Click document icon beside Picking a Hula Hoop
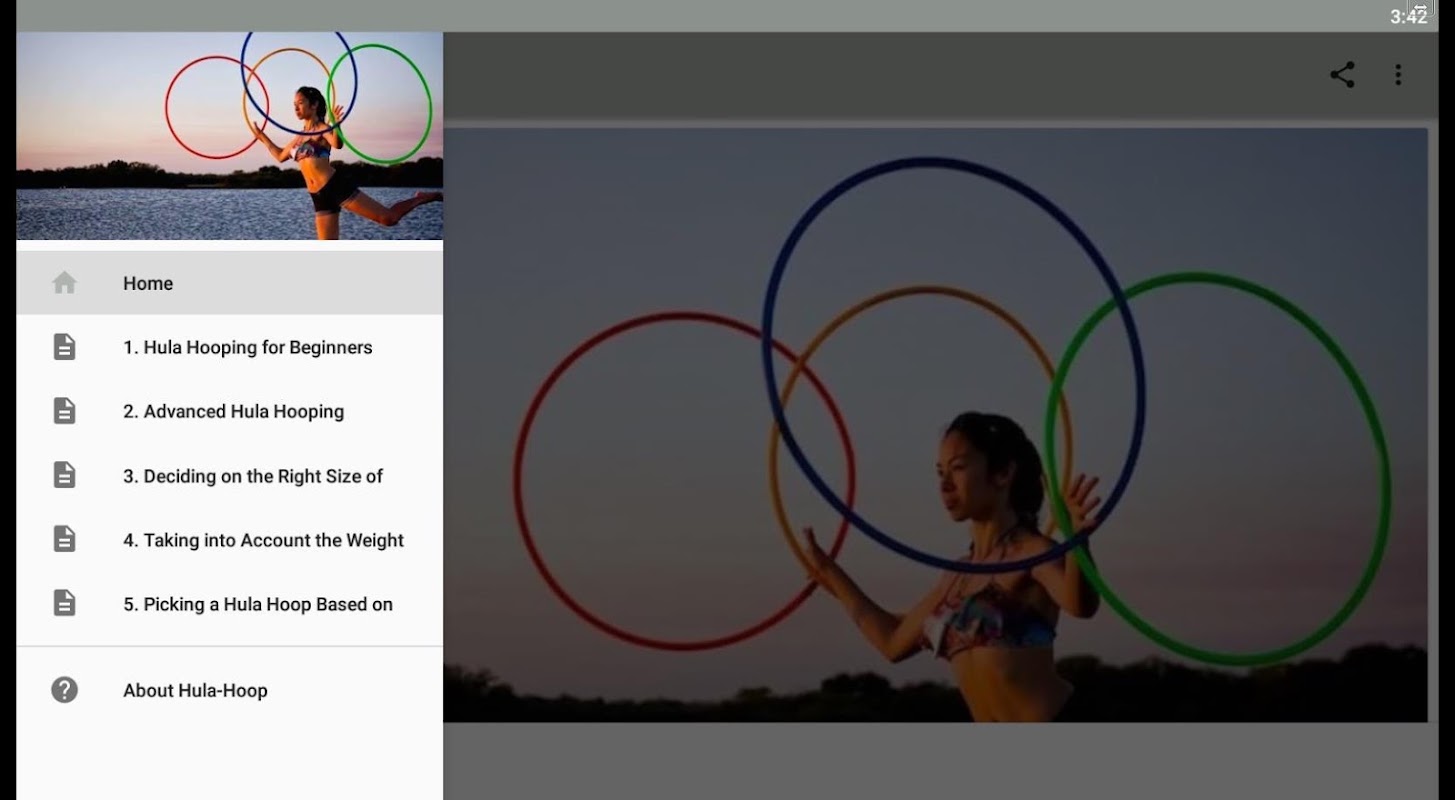The width and height of the screenshot is (1455, 800). (x=64, y=603)
